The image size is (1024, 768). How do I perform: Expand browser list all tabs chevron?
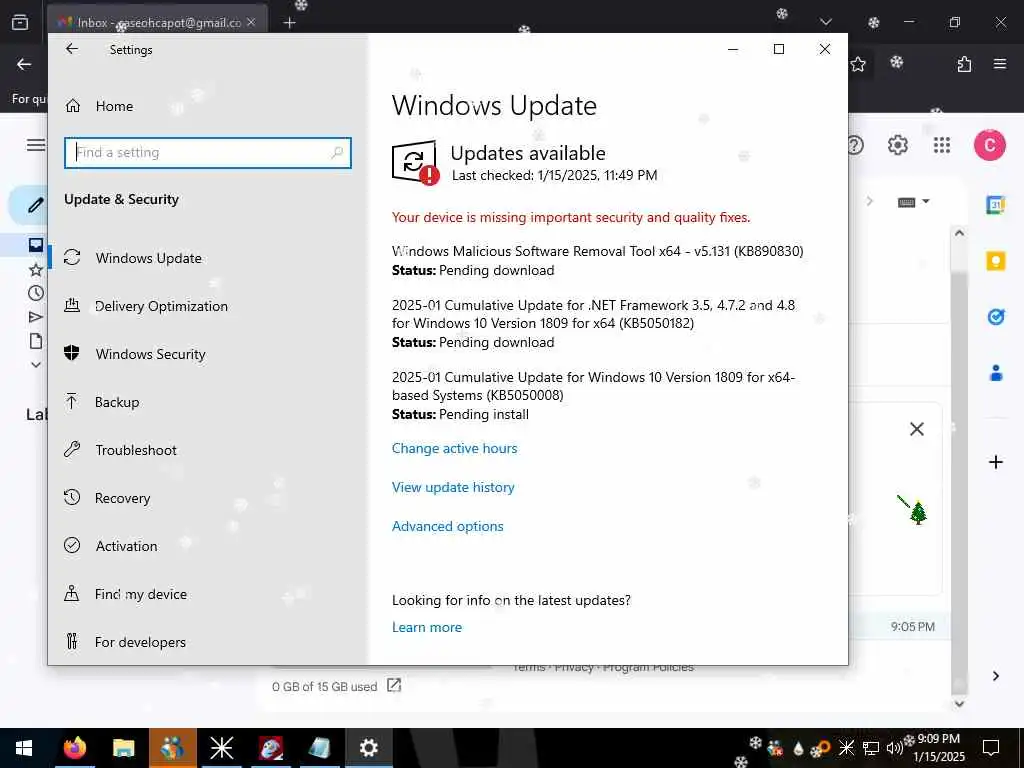coord(825,22)
